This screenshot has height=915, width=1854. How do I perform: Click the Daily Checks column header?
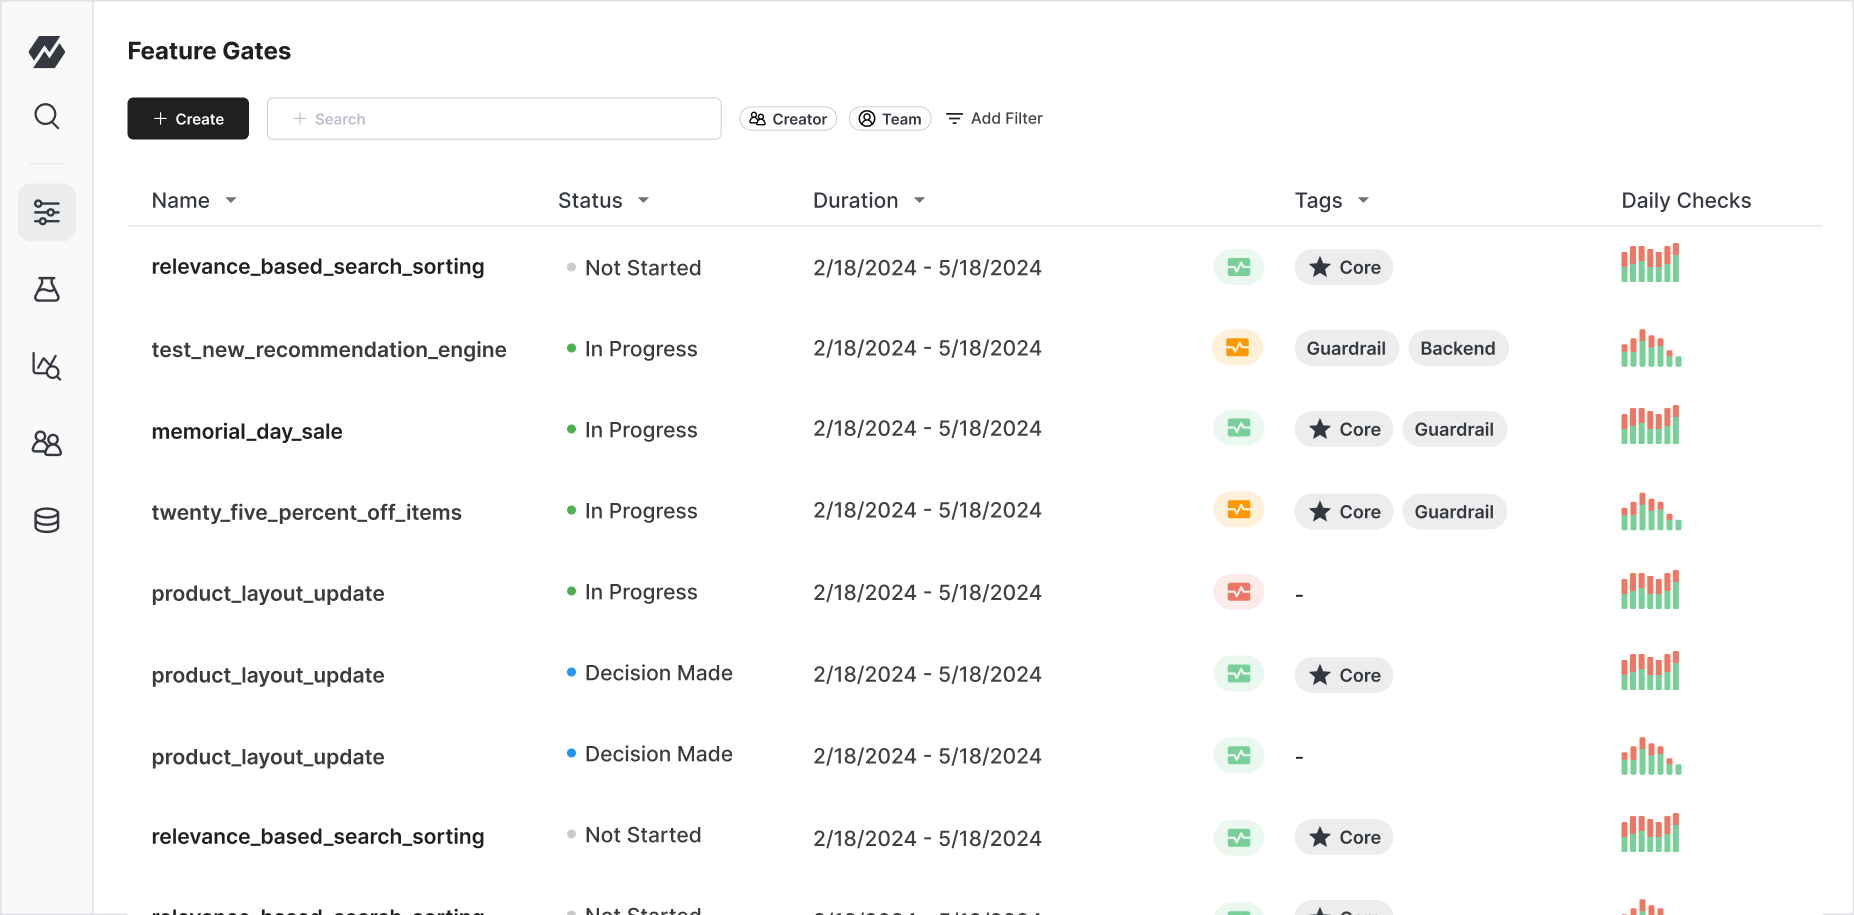tap(1686, 200)
